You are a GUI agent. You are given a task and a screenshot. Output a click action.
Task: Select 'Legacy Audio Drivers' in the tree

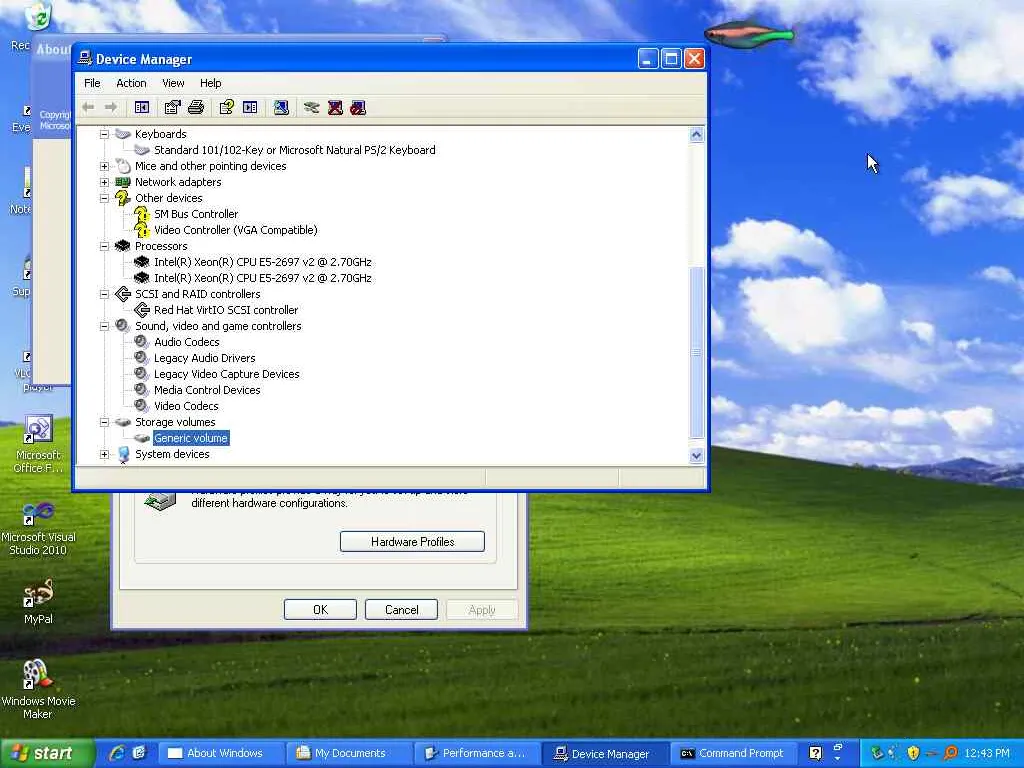tap(204, 358)
